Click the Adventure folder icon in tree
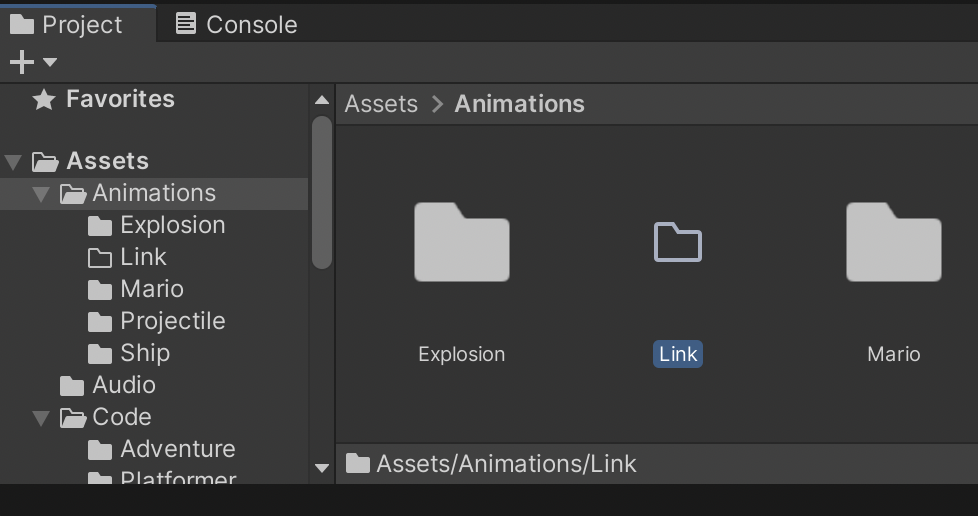 100,450
